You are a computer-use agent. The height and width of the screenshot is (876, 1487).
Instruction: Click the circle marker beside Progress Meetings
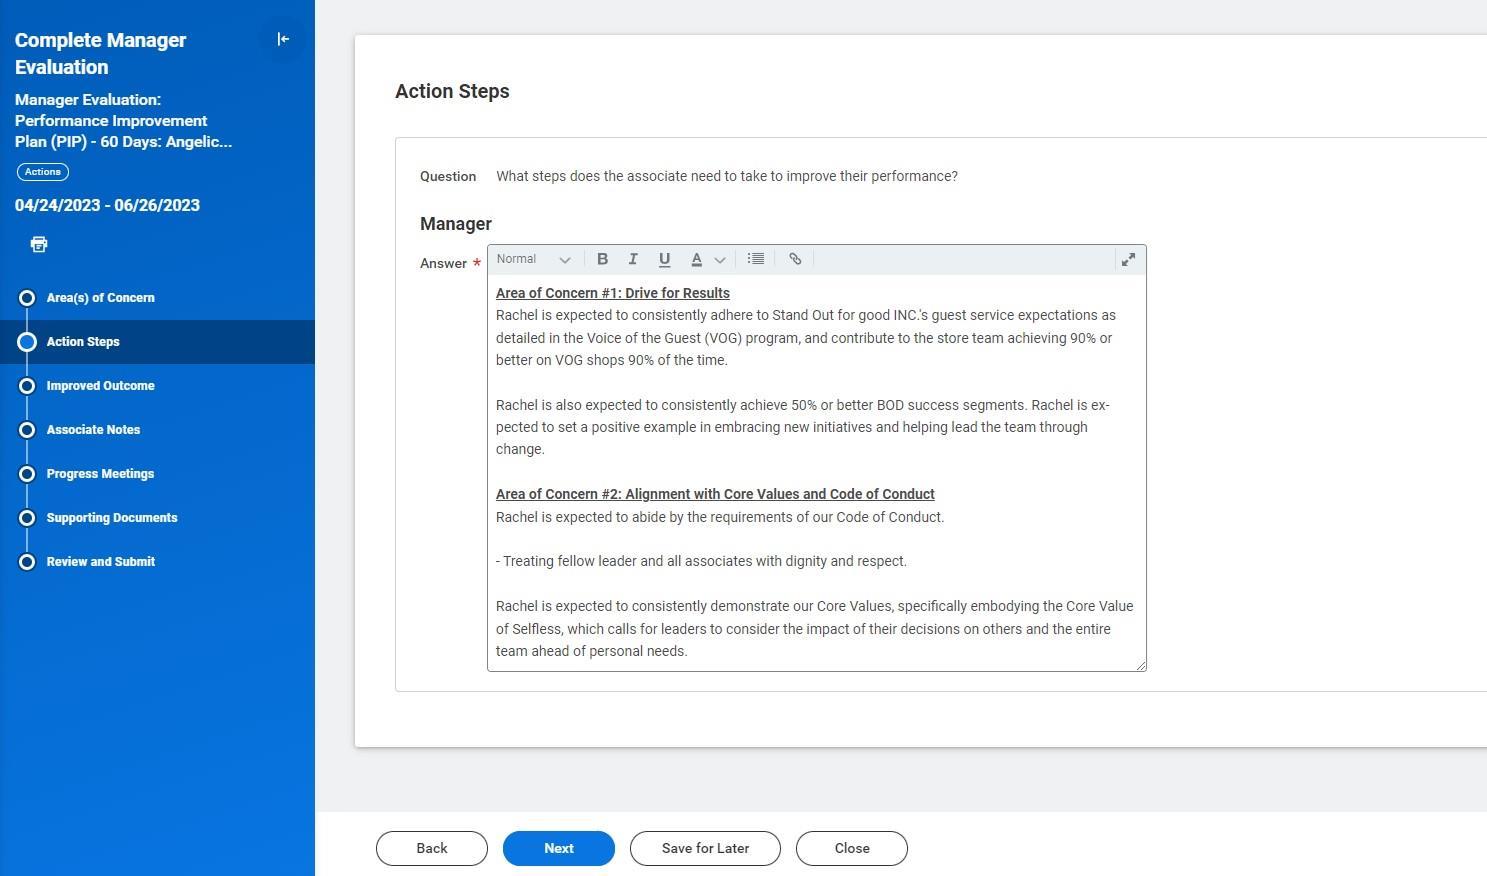27,474
